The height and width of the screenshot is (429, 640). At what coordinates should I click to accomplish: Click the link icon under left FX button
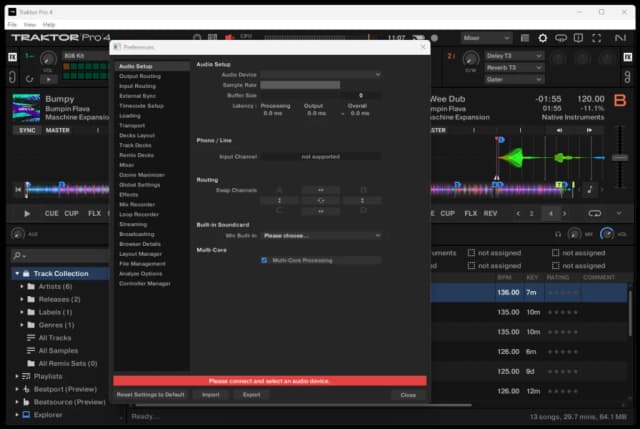click(x=12, y=77)
